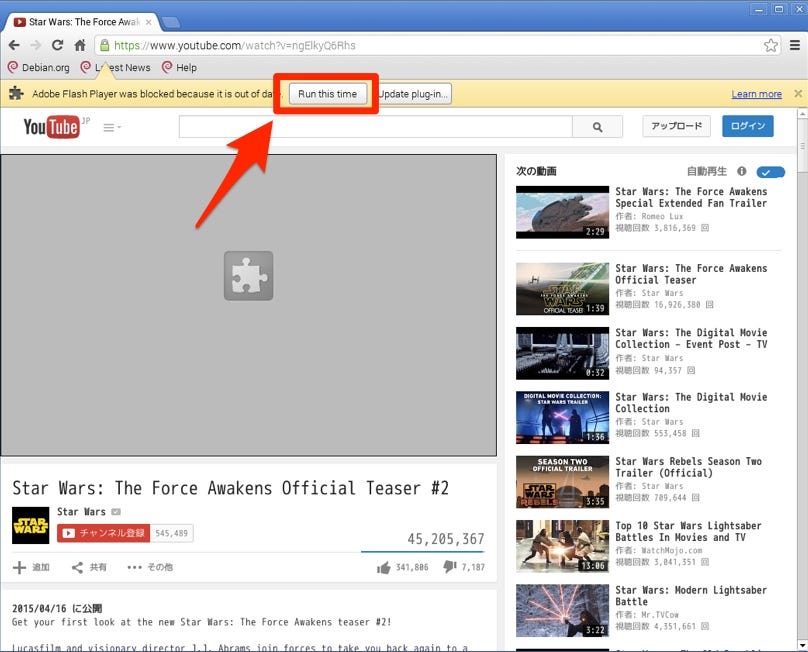
Task: Open the Help bookmark
Action: pos(179,68)
